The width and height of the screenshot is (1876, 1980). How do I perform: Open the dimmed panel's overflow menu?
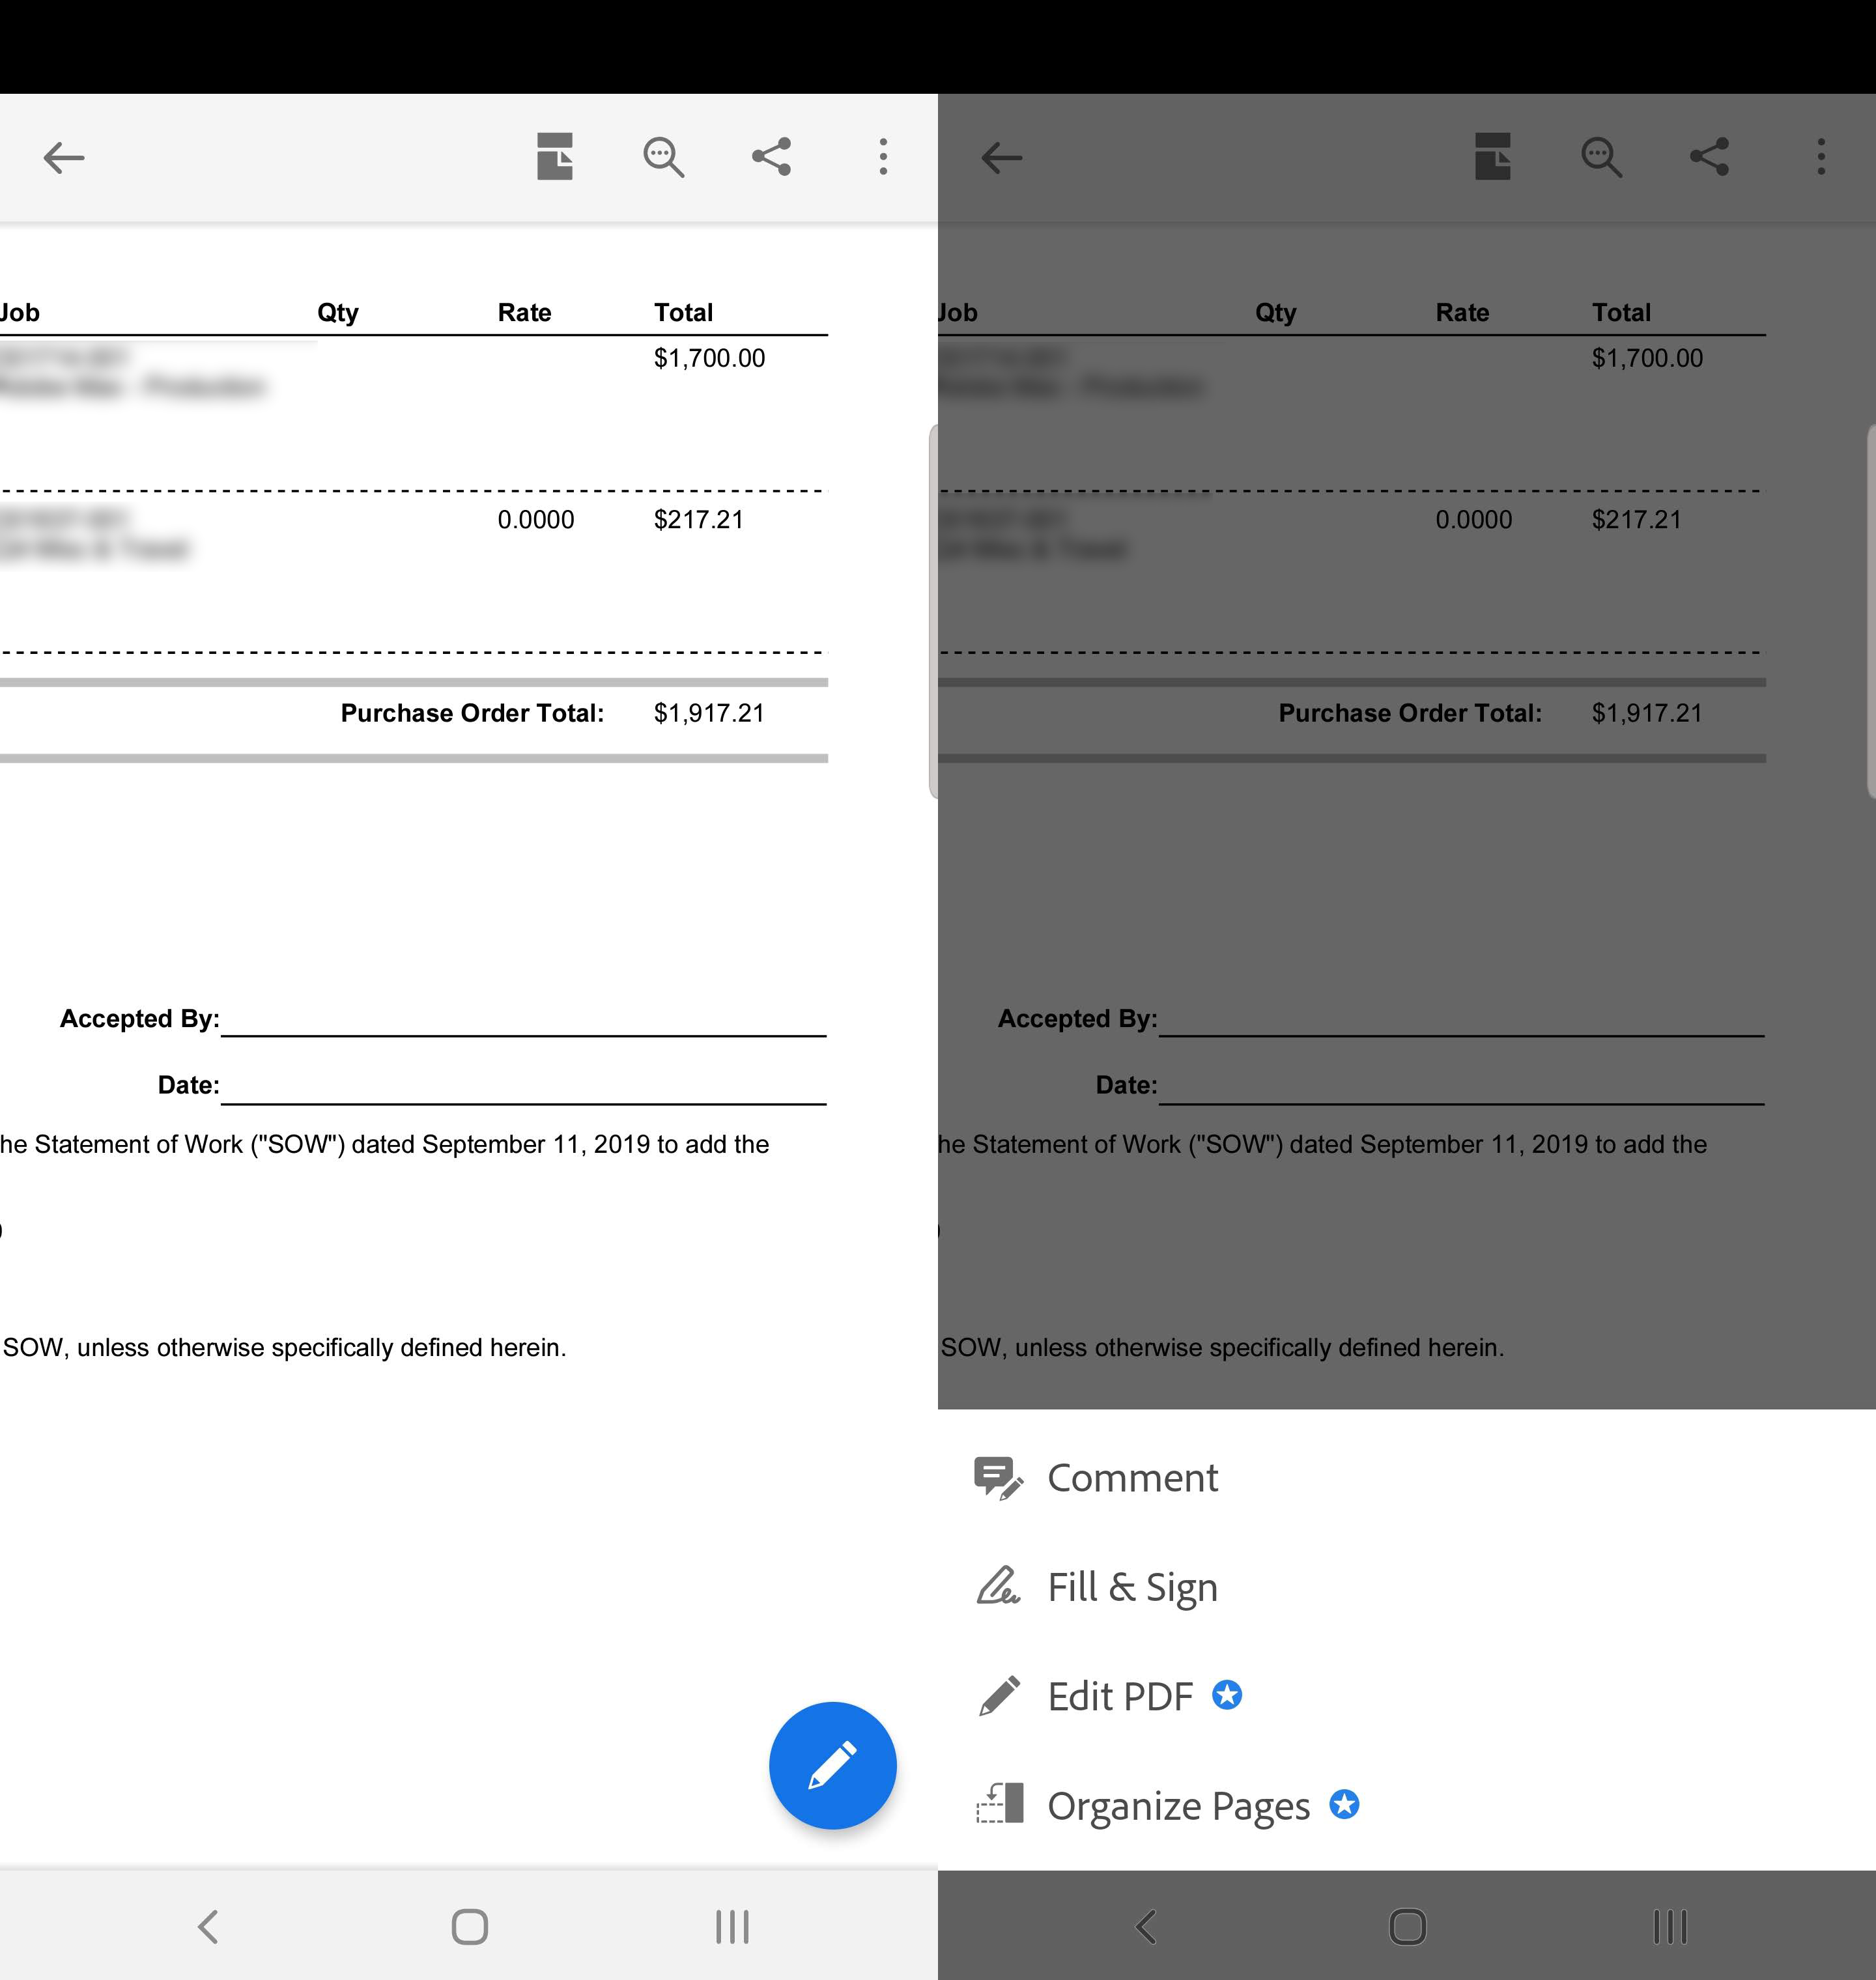pos(1821,157)
